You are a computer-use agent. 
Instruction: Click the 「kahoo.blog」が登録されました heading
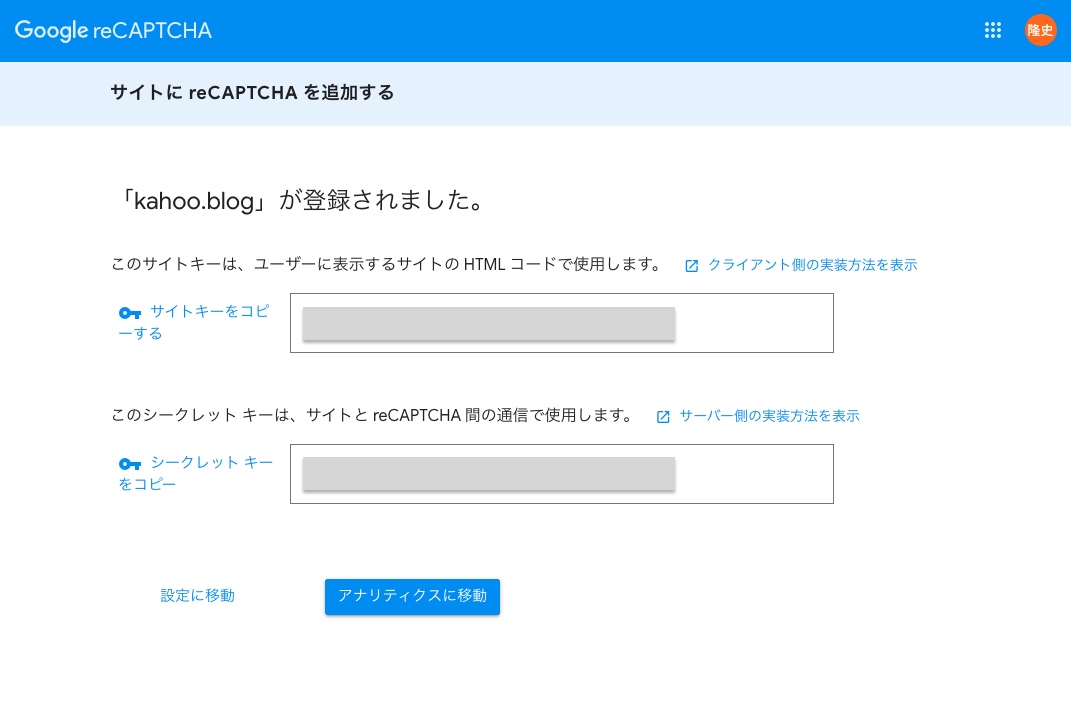pos(302,200)
